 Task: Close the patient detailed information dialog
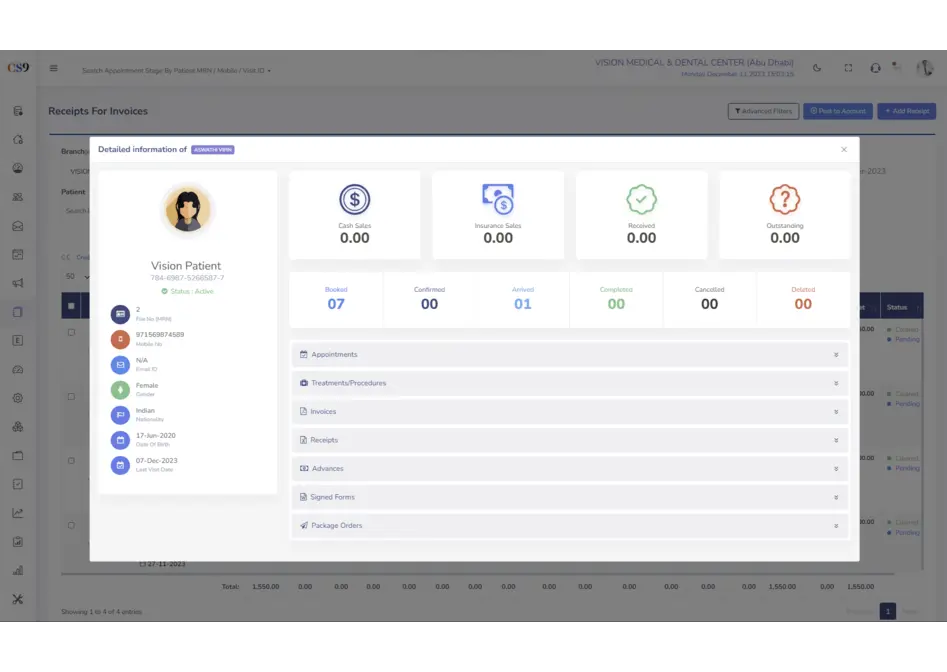[843, 150]
